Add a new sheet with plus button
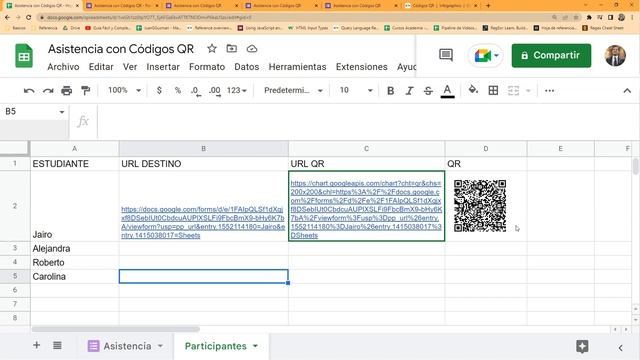640x360 pixels. [x=36, y=345]
